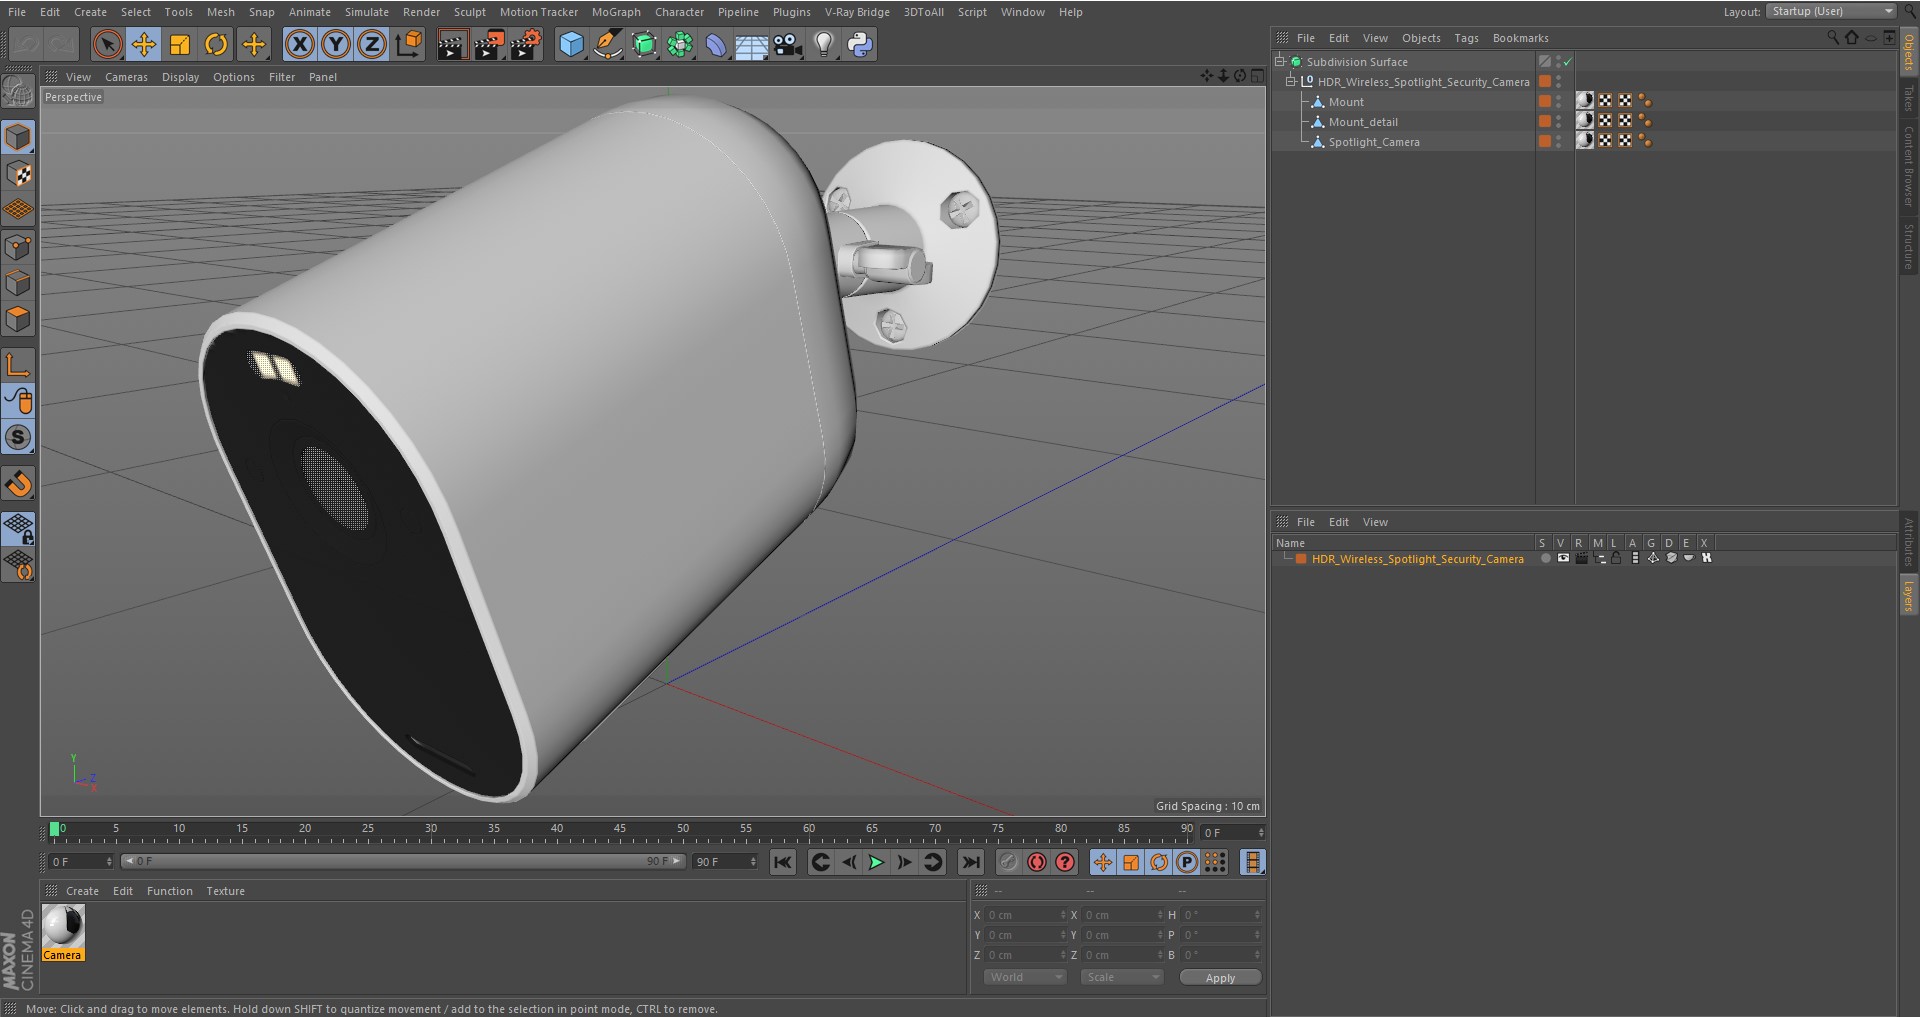Open the MoGraph menu
Image resolution: width=1920 pixels, height=1017 pixels.
[616, 12]
